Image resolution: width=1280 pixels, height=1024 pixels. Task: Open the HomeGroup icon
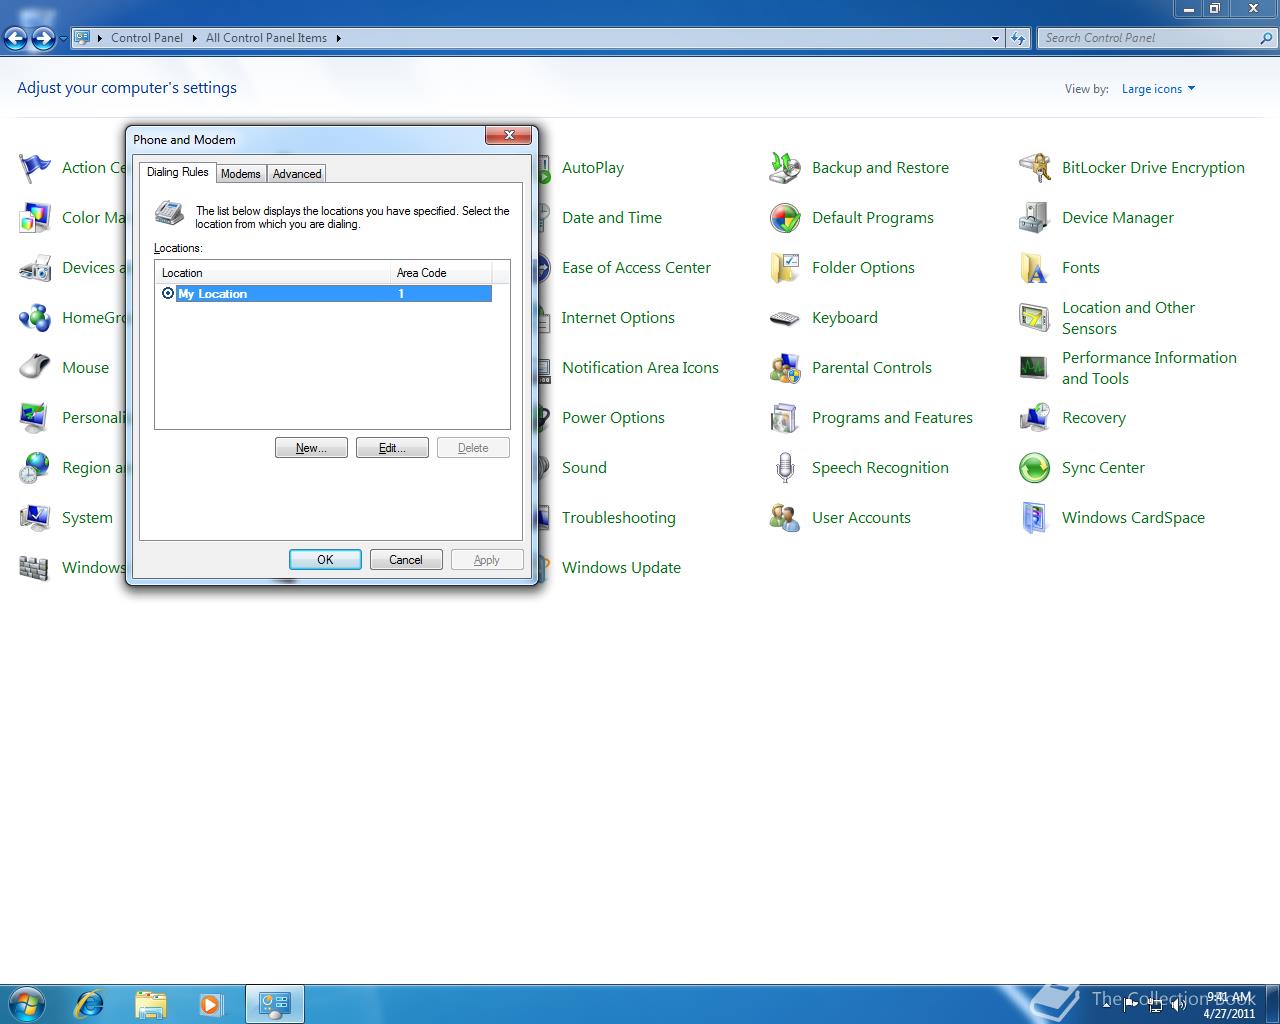[x=35, y=318]
